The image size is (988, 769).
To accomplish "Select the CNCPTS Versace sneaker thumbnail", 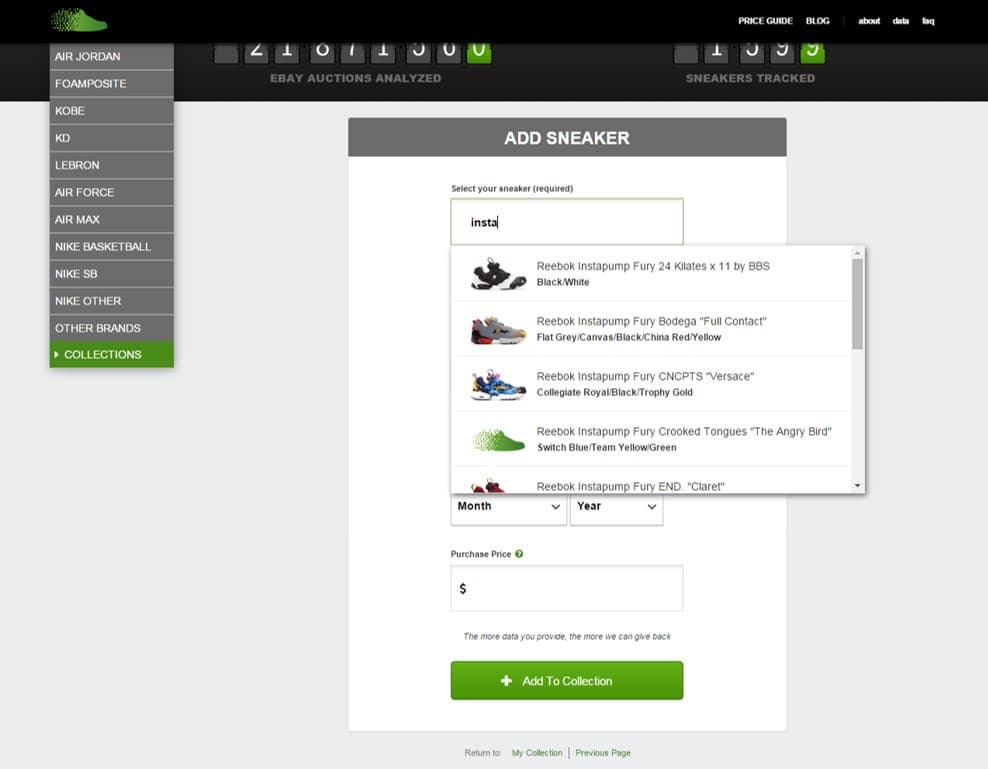I will 498,384.
